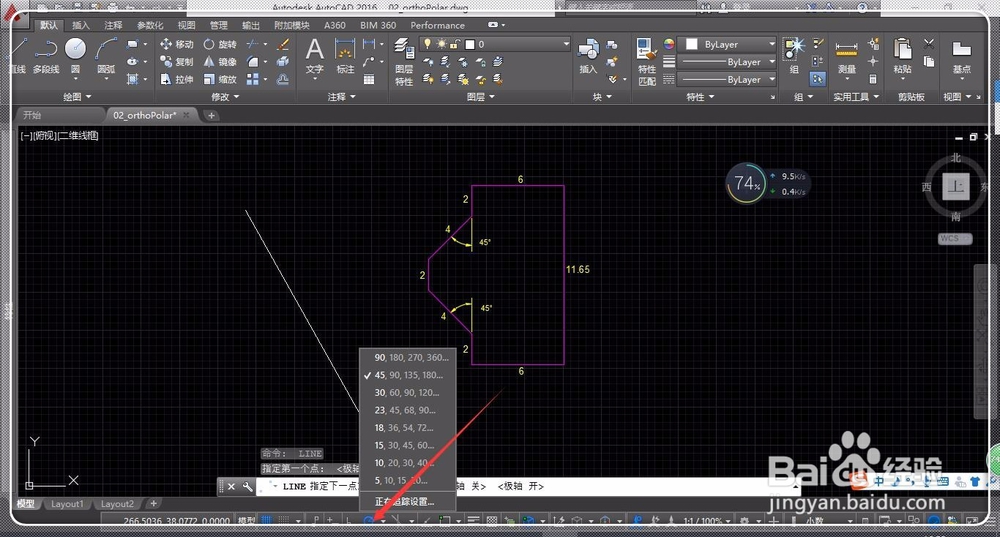Toggle layer freeze sun icon
This screenshot has width=1000, height=537.
pos(441,44)
